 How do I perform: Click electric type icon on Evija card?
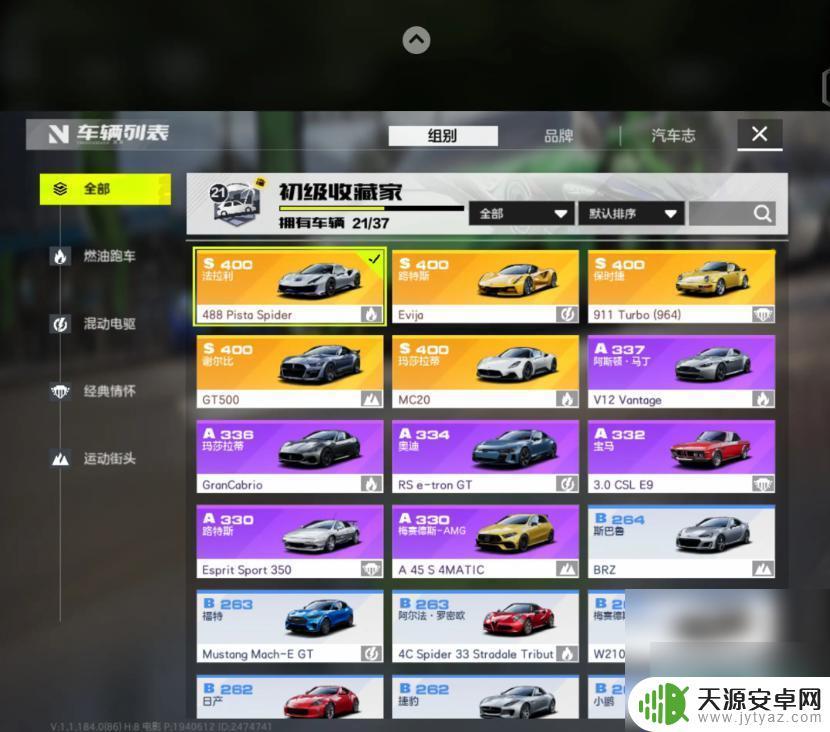pos(567,314)
